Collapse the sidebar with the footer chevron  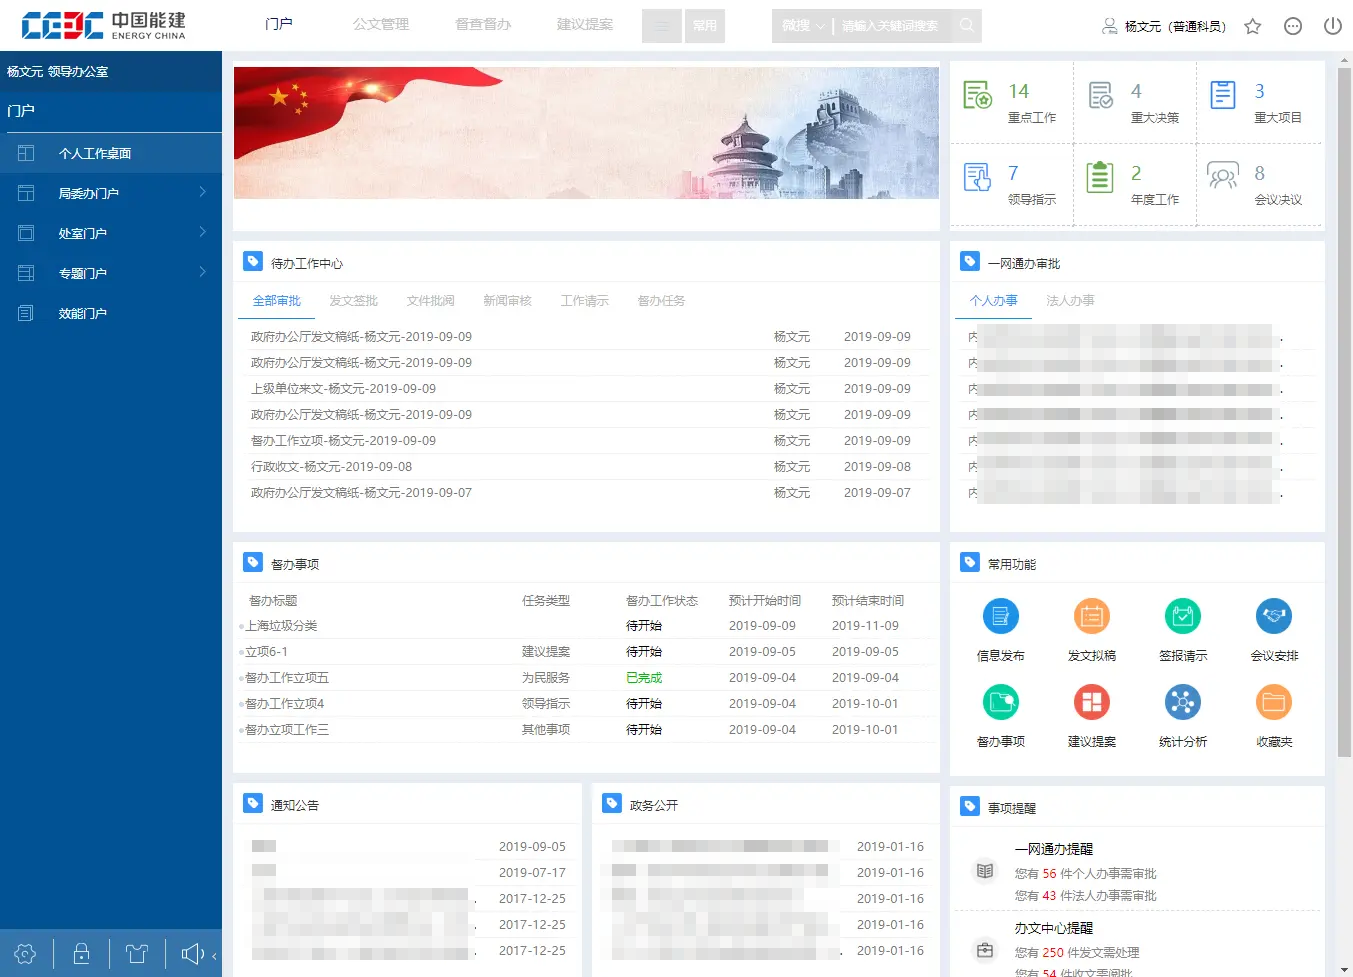(x=214, y=955)
